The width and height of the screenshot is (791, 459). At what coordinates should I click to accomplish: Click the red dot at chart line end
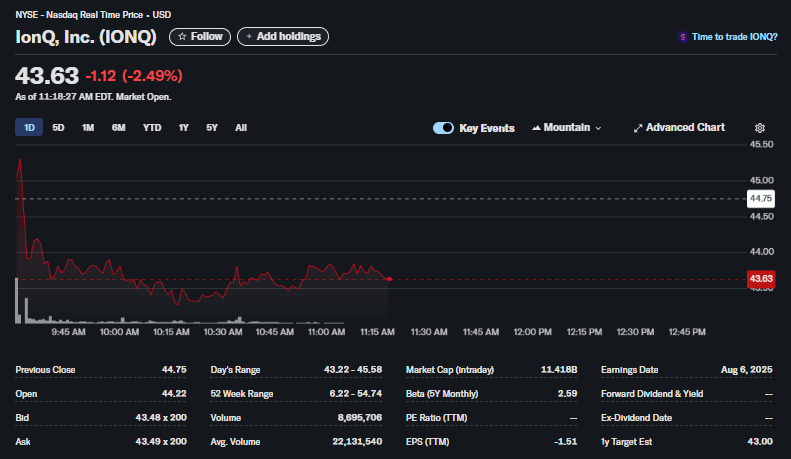click(389, 279)
